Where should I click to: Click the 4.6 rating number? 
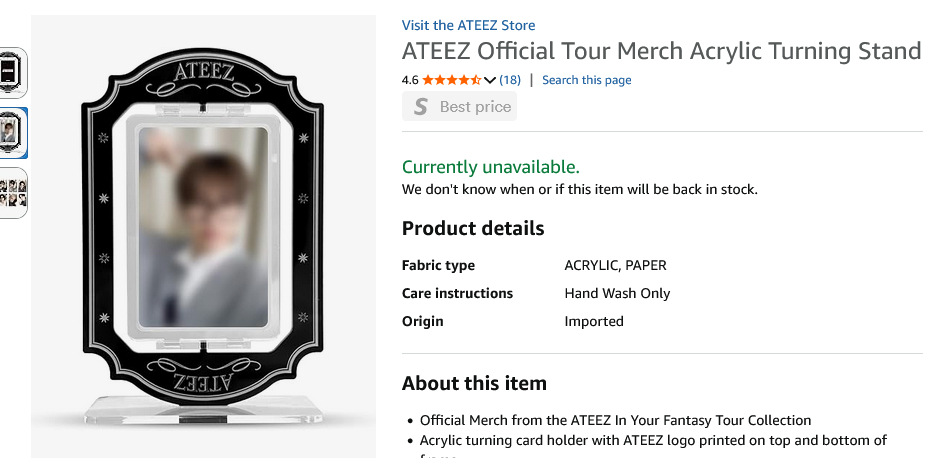pyautogui.click(x=410, y=80)
